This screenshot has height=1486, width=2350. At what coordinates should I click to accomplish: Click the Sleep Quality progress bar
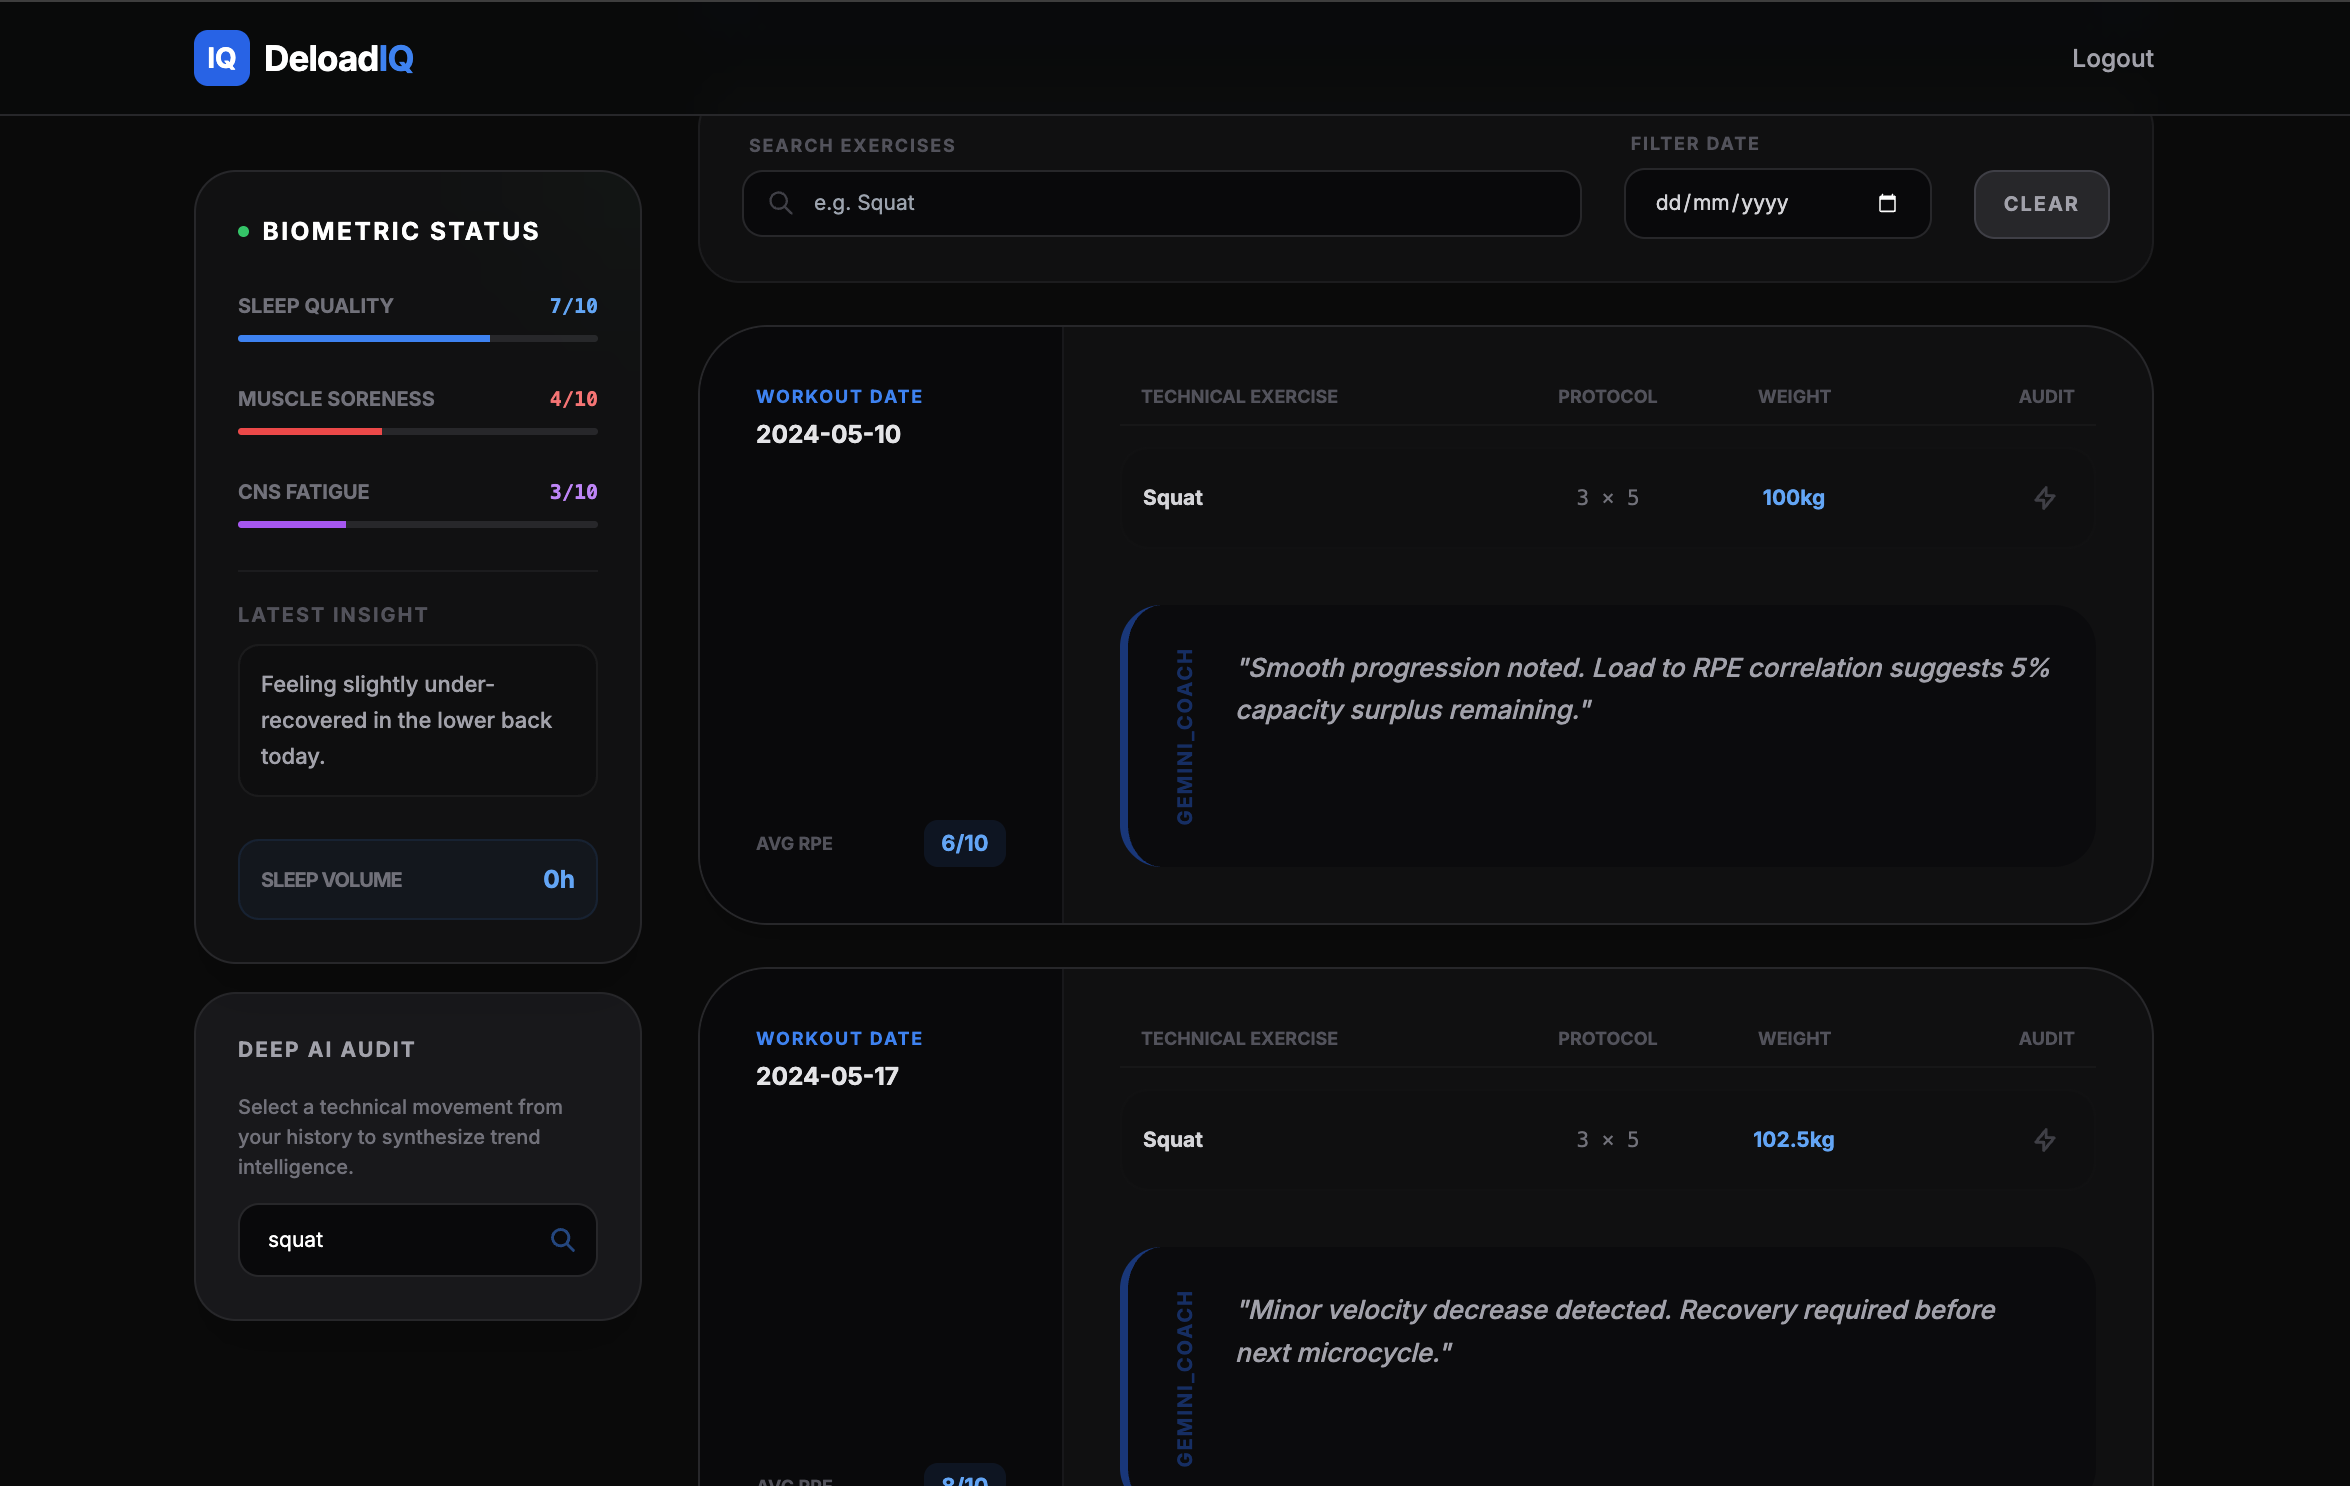[417, 339]
